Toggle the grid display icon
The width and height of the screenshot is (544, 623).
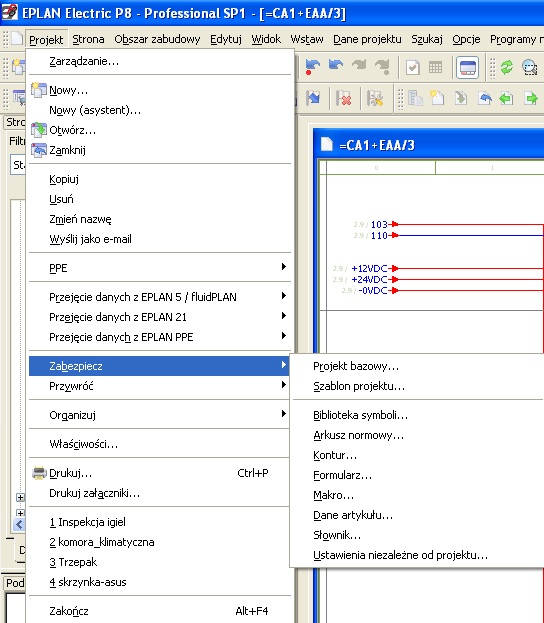coord(436,68)
